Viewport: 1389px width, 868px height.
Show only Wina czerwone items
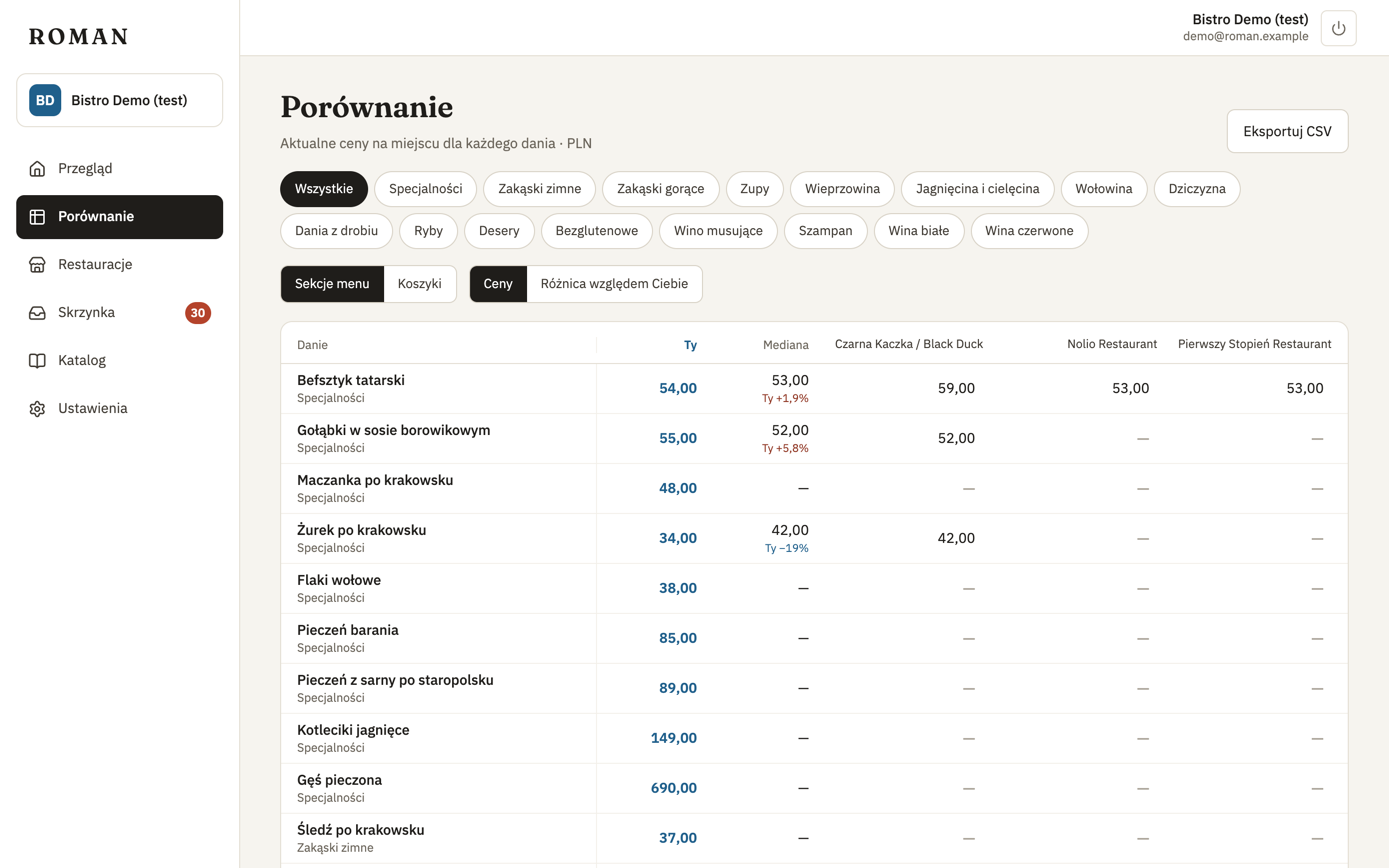[1029, 231]
